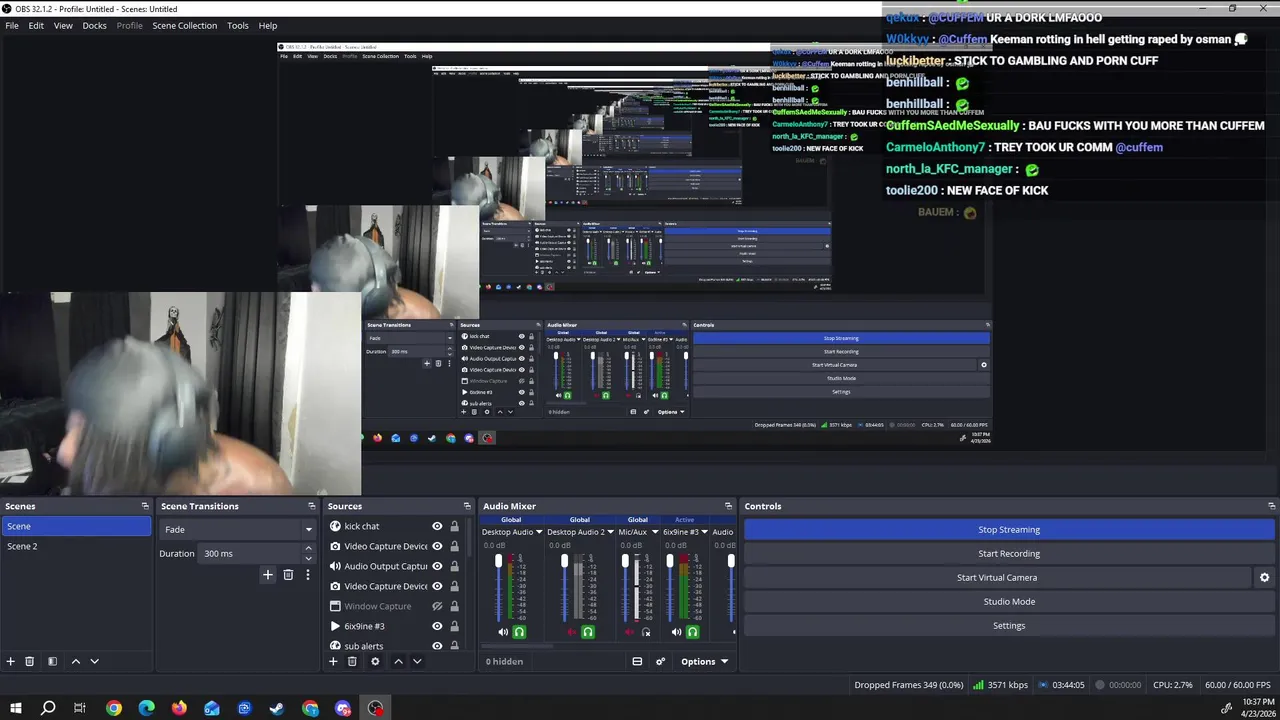Add a new source with plus icon
This screenshot has width=1280, height=720.
point(333,661)
